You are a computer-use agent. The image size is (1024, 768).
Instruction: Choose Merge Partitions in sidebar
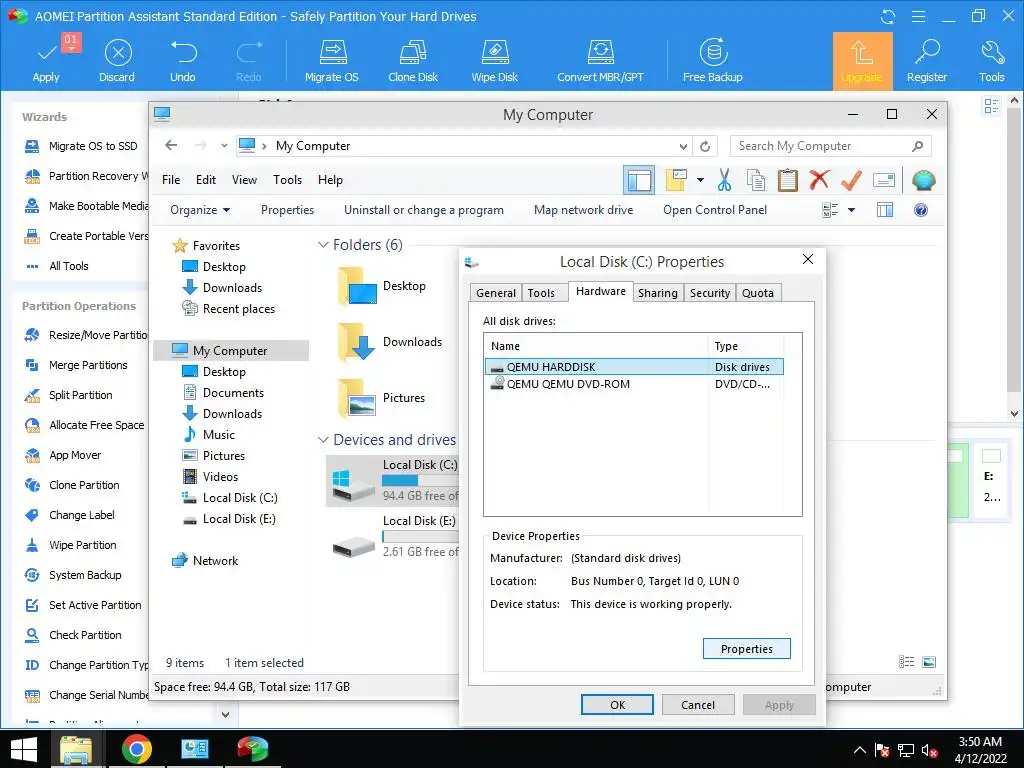coord(76,365)
